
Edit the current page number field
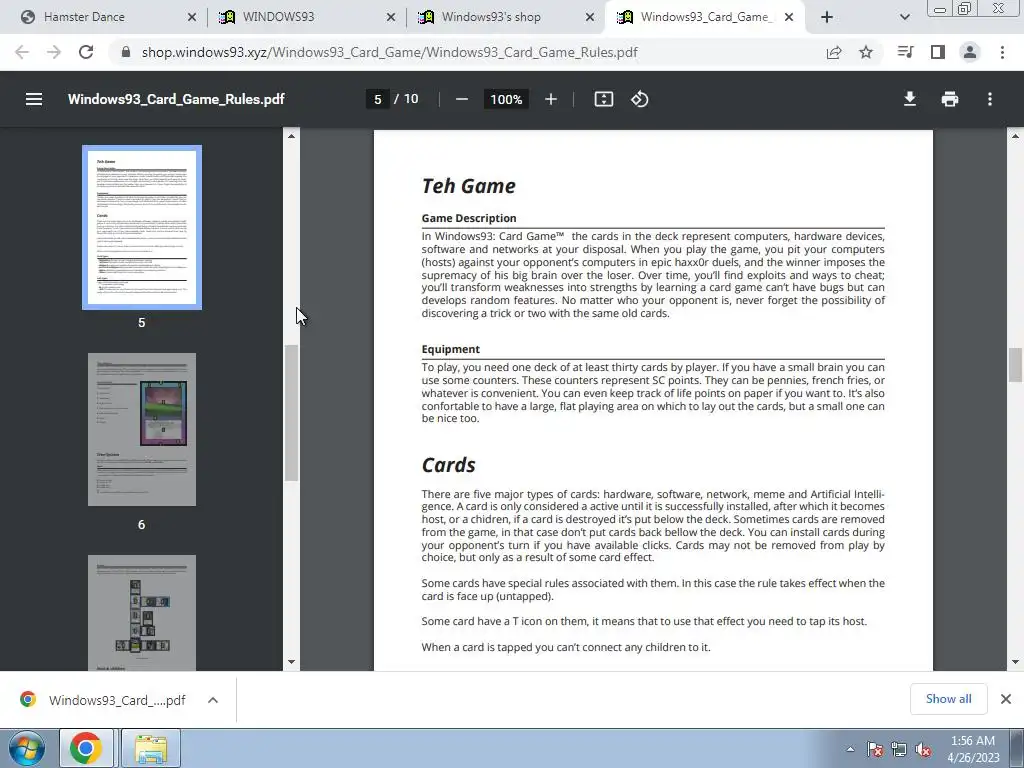click(x=377, y=99)
